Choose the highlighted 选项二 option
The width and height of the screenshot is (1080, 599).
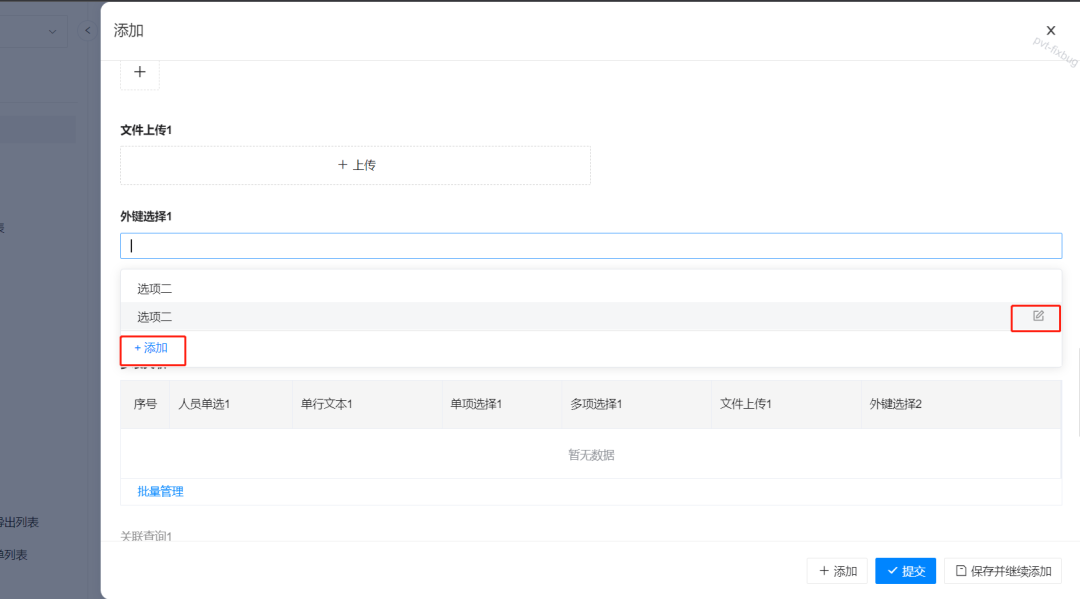[591, 317]
